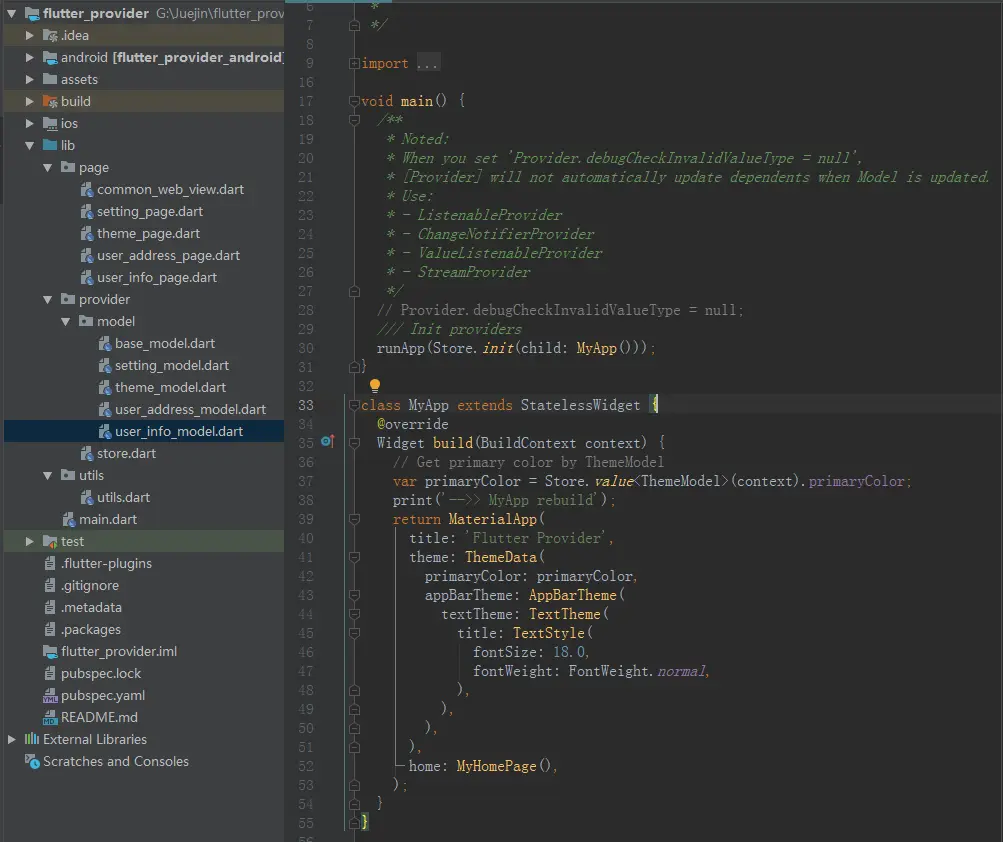The width and height of the screenshot is (1003, 842).
Task: Collapse the flutter_provider project root
Action: (x=12, y=13)
